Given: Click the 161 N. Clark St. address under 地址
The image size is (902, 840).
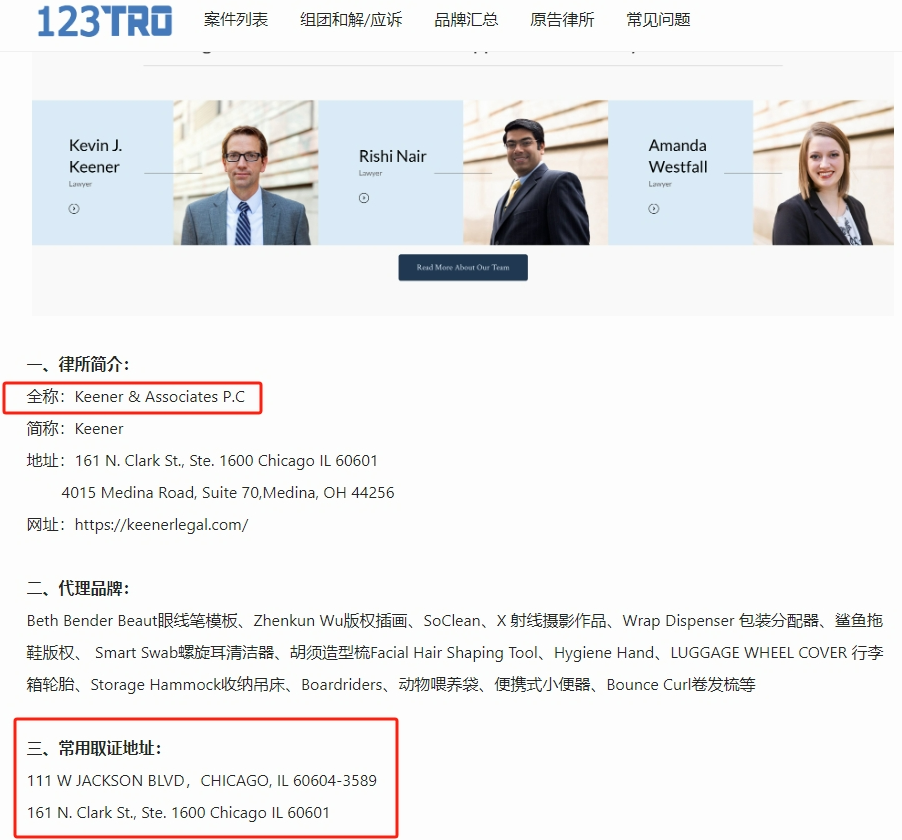Looking at the screenshot, I should coord(226,461).
